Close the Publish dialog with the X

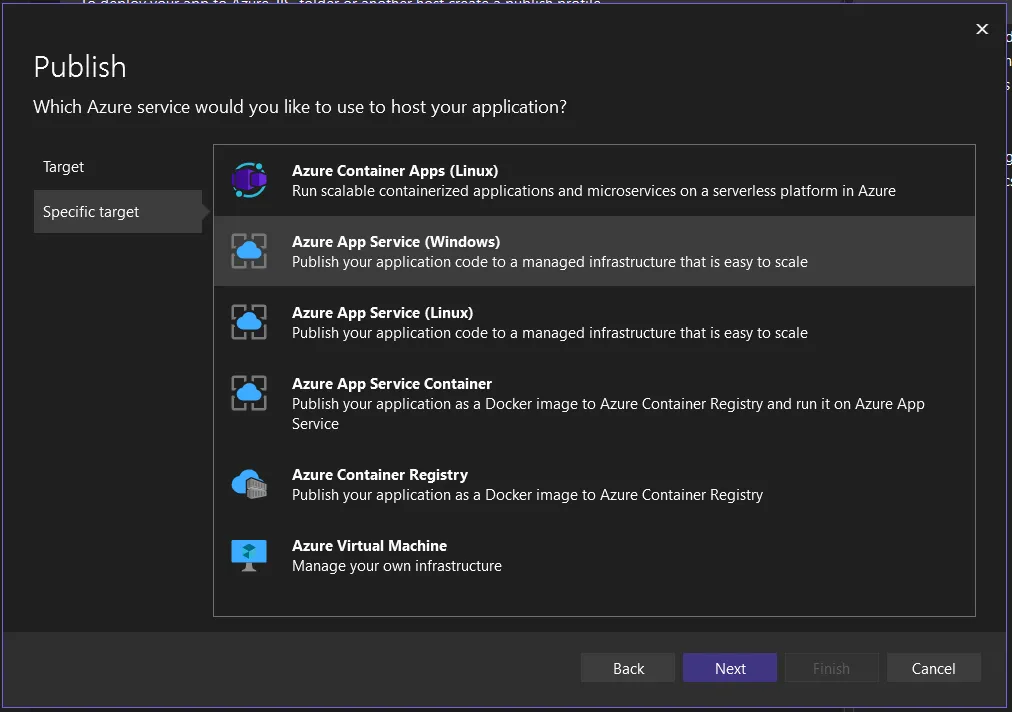coord(982,29)
